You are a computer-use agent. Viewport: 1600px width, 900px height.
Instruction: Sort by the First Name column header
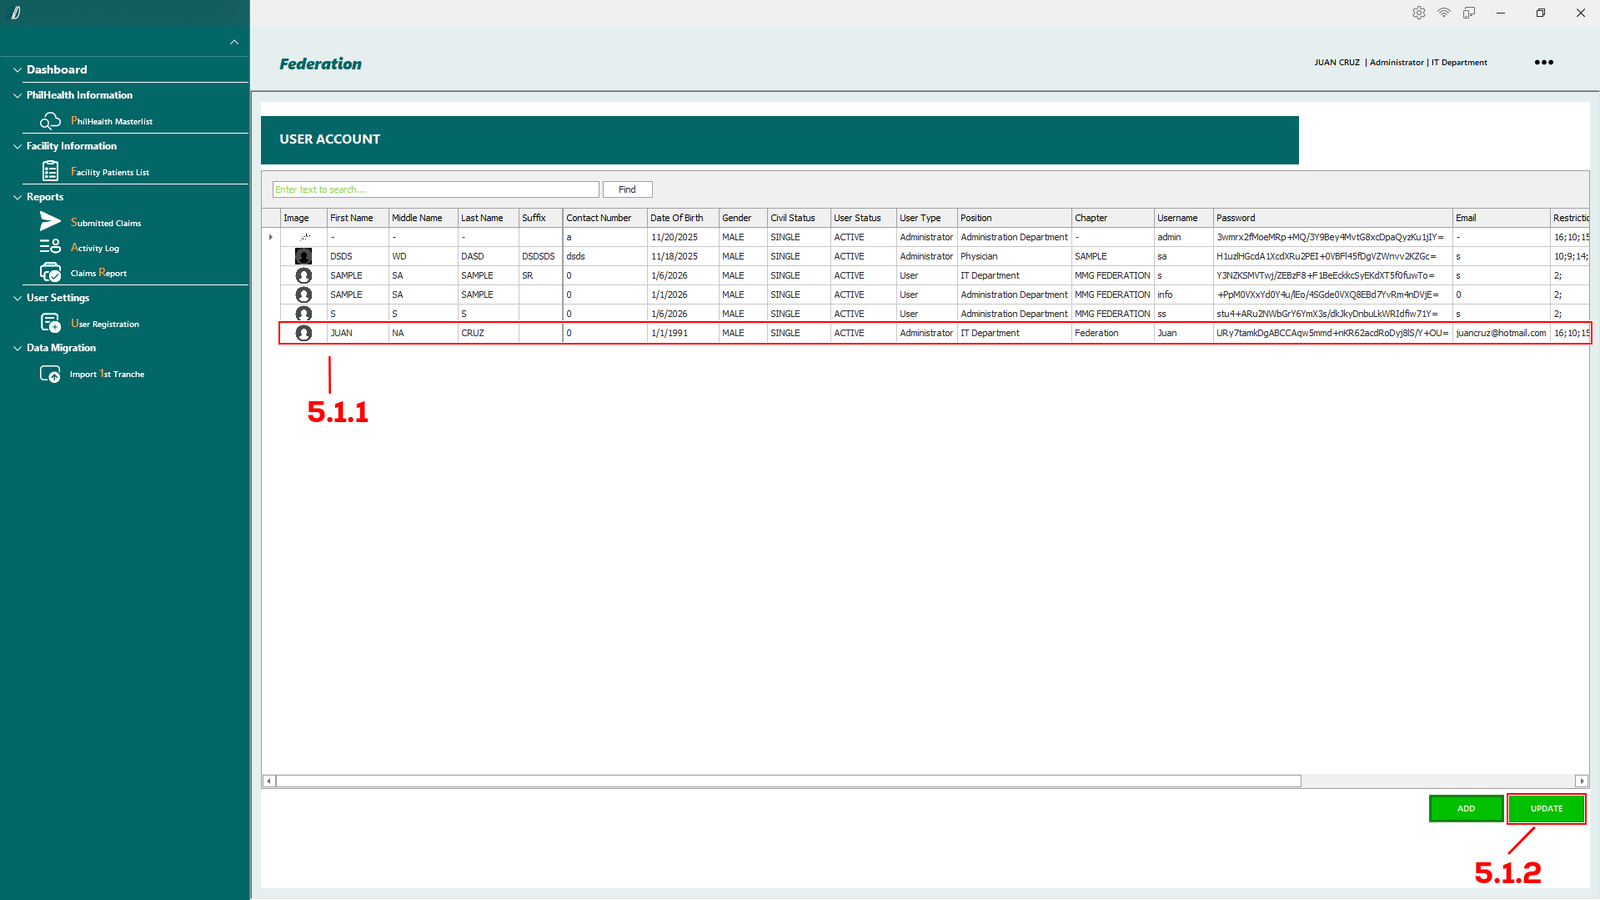(352, 218)
